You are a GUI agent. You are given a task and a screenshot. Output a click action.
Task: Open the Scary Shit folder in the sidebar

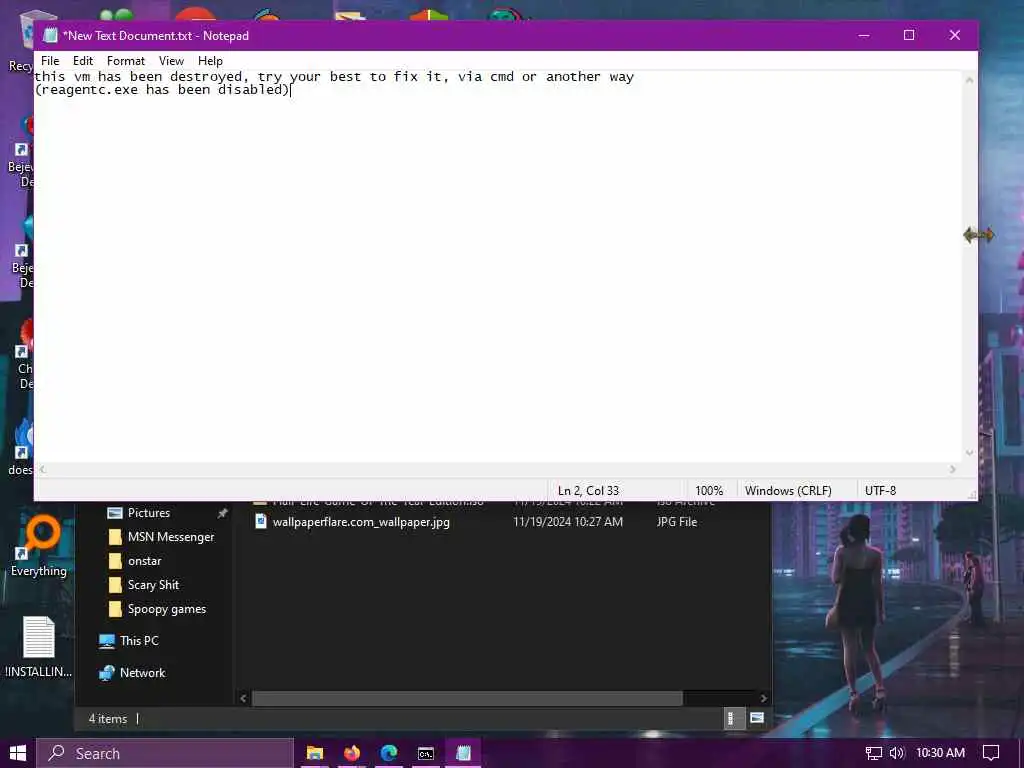coord(153,585)
